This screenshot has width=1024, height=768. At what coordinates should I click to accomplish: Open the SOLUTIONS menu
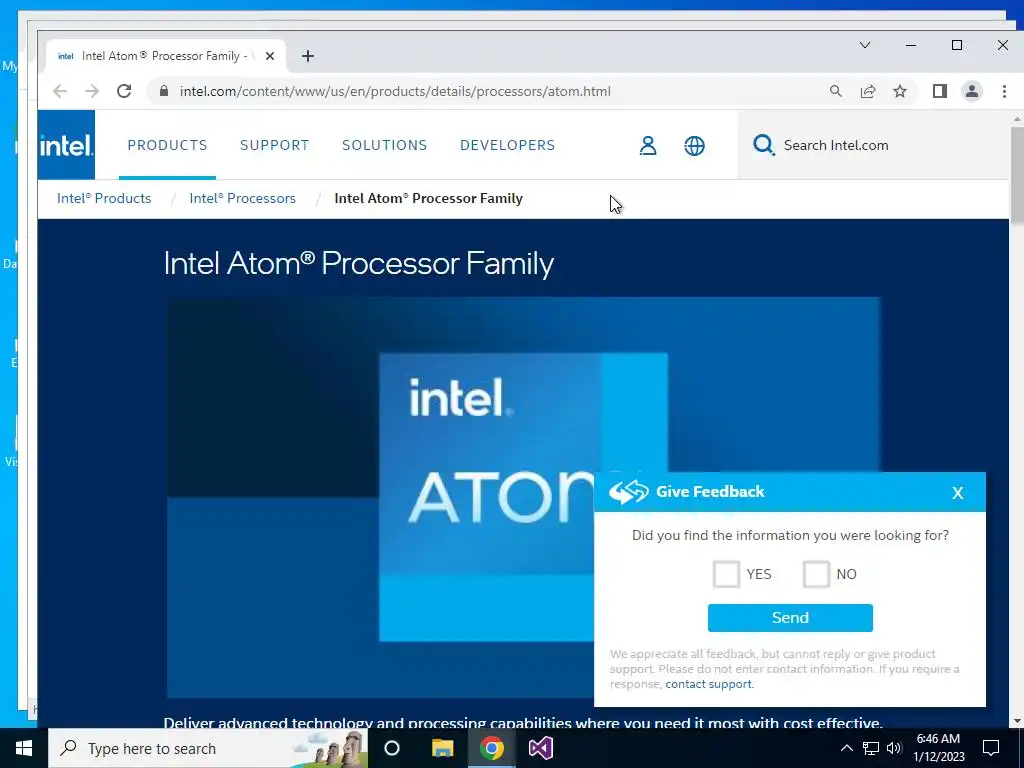[385, 145]
